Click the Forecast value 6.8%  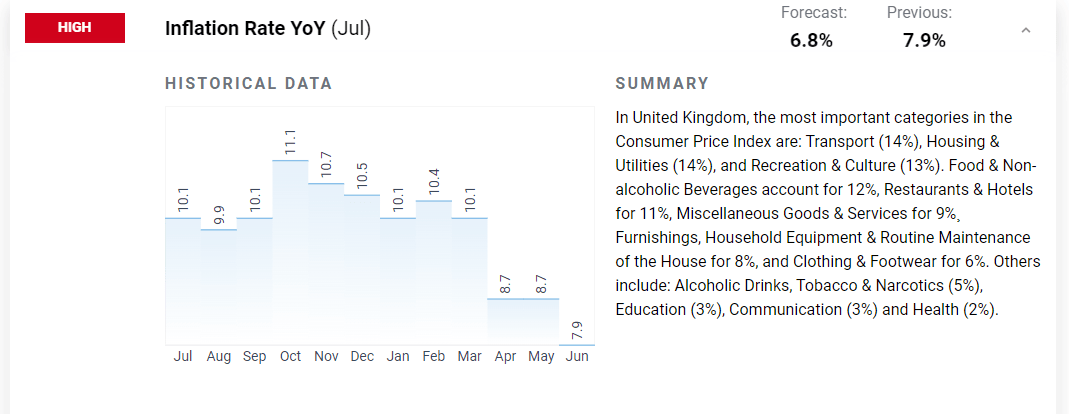pos(811,41)
